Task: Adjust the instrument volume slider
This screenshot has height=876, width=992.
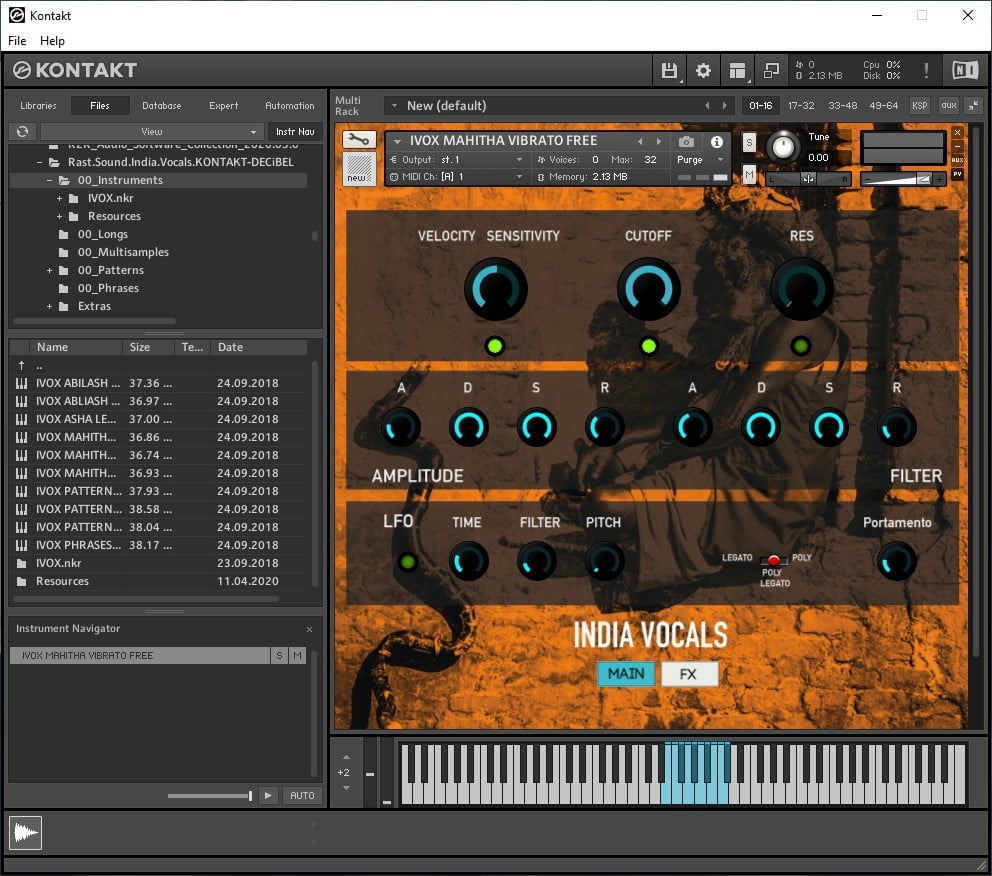Action: [903, 180]
